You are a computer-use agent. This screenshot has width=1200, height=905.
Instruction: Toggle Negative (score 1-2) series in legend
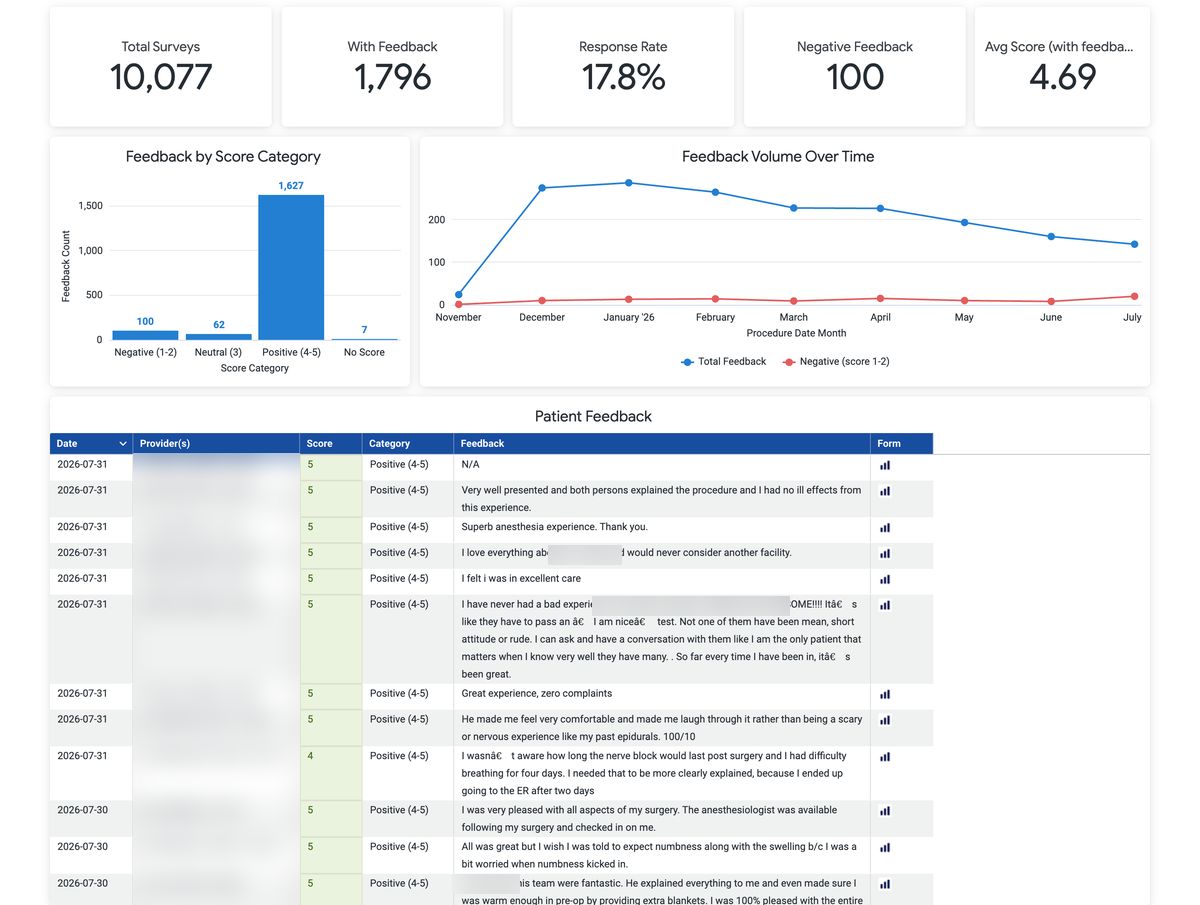836,361
